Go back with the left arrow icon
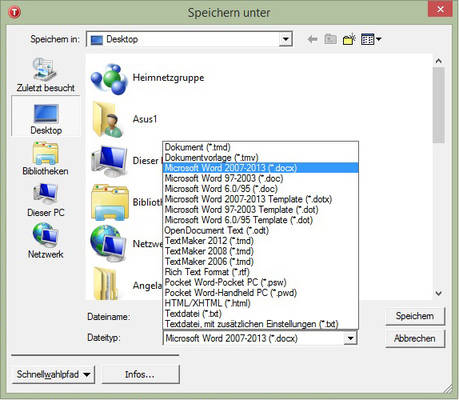 (x=312, y=40)
